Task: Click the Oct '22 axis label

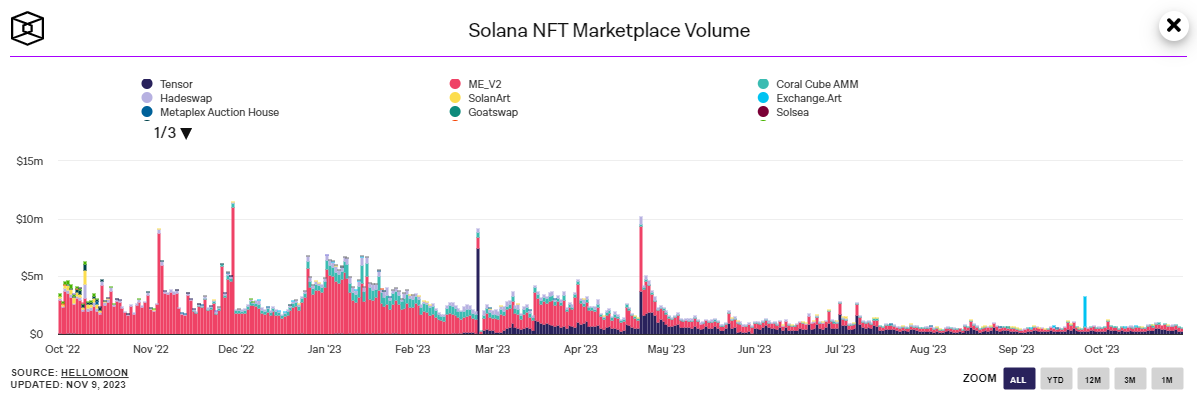Action: pyautogui.click(x=63, y=350)
